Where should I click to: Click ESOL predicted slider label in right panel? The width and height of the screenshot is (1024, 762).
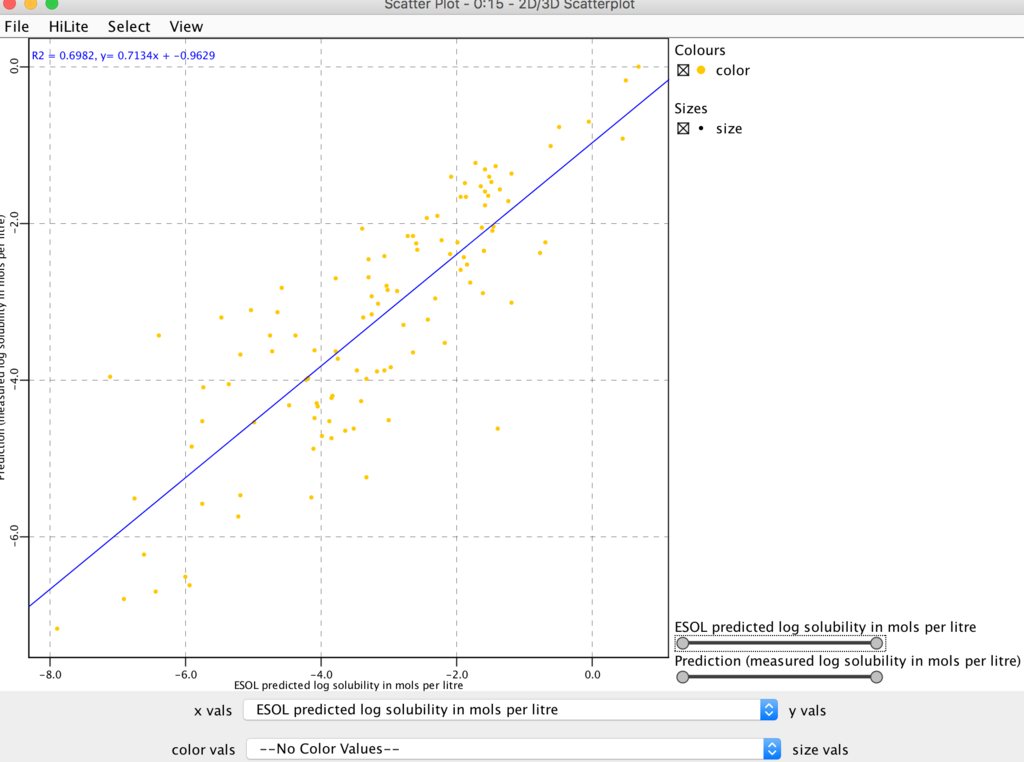tap(825, 627)
